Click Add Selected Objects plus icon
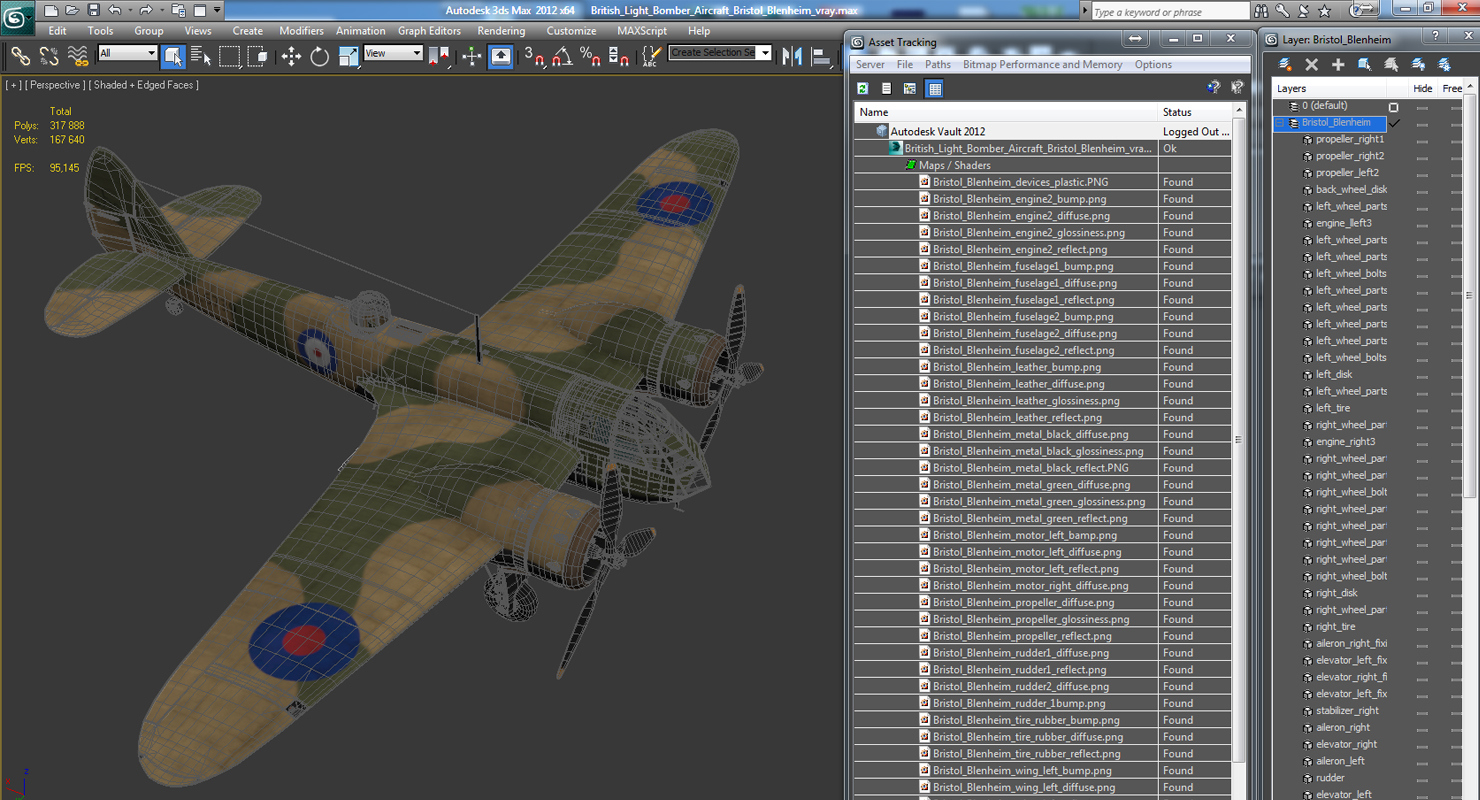The width and height of the screenshot is (1480, 800). (1338, 64)
